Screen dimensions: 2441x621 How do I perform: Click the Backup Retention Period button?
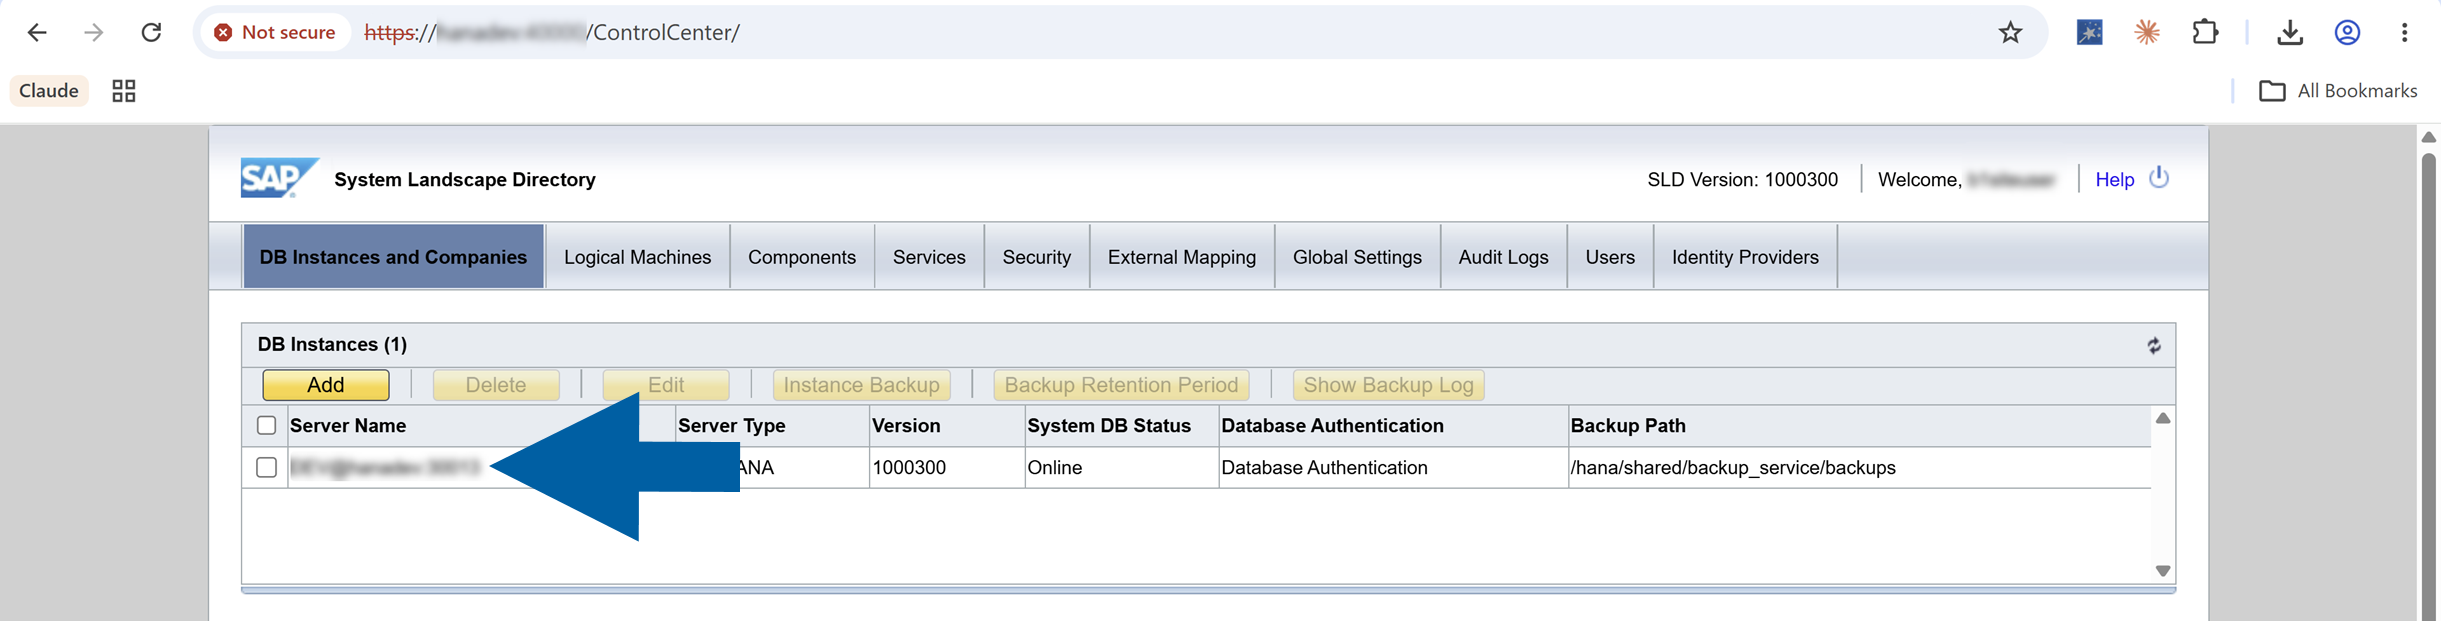(1121, 385)
